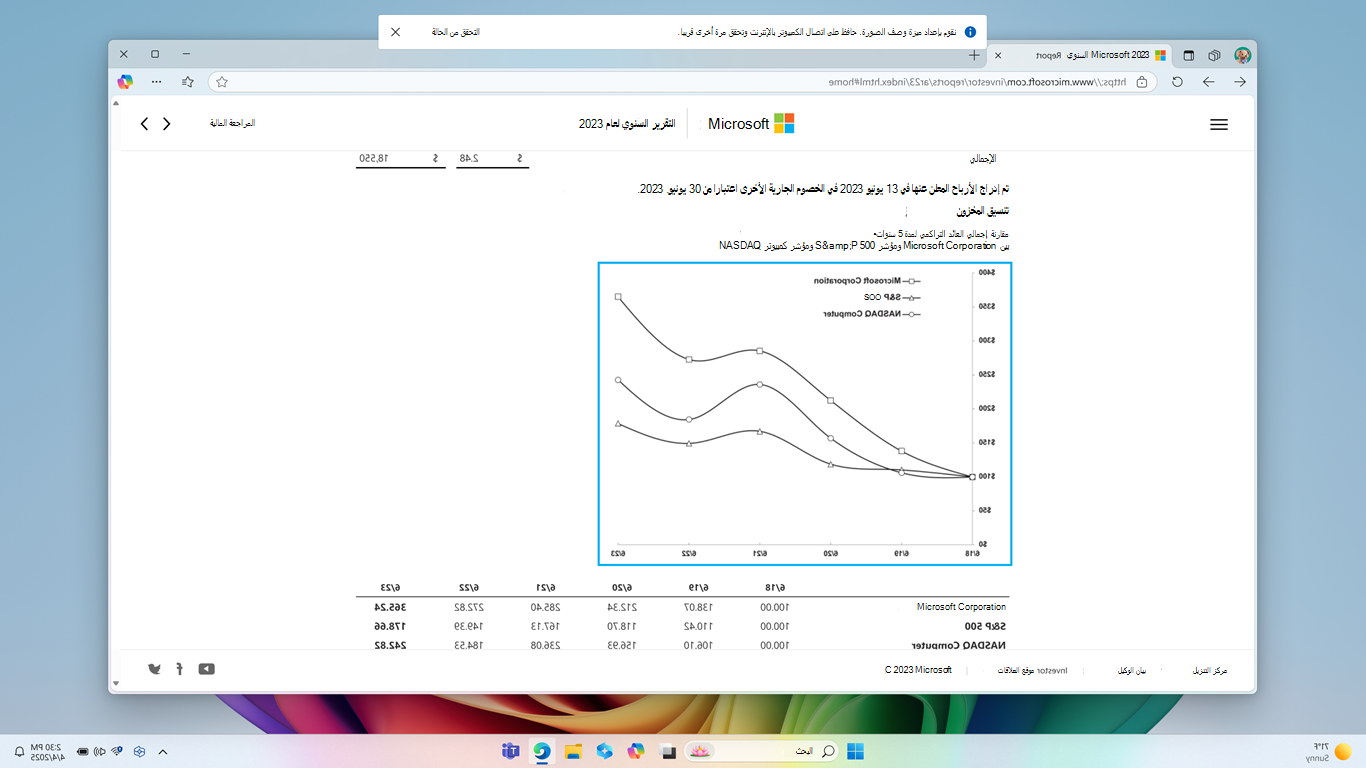Switch to Microsoft Edge on the taskbar
This screenshot has width=1366, height=768.
tap(542, 751)
